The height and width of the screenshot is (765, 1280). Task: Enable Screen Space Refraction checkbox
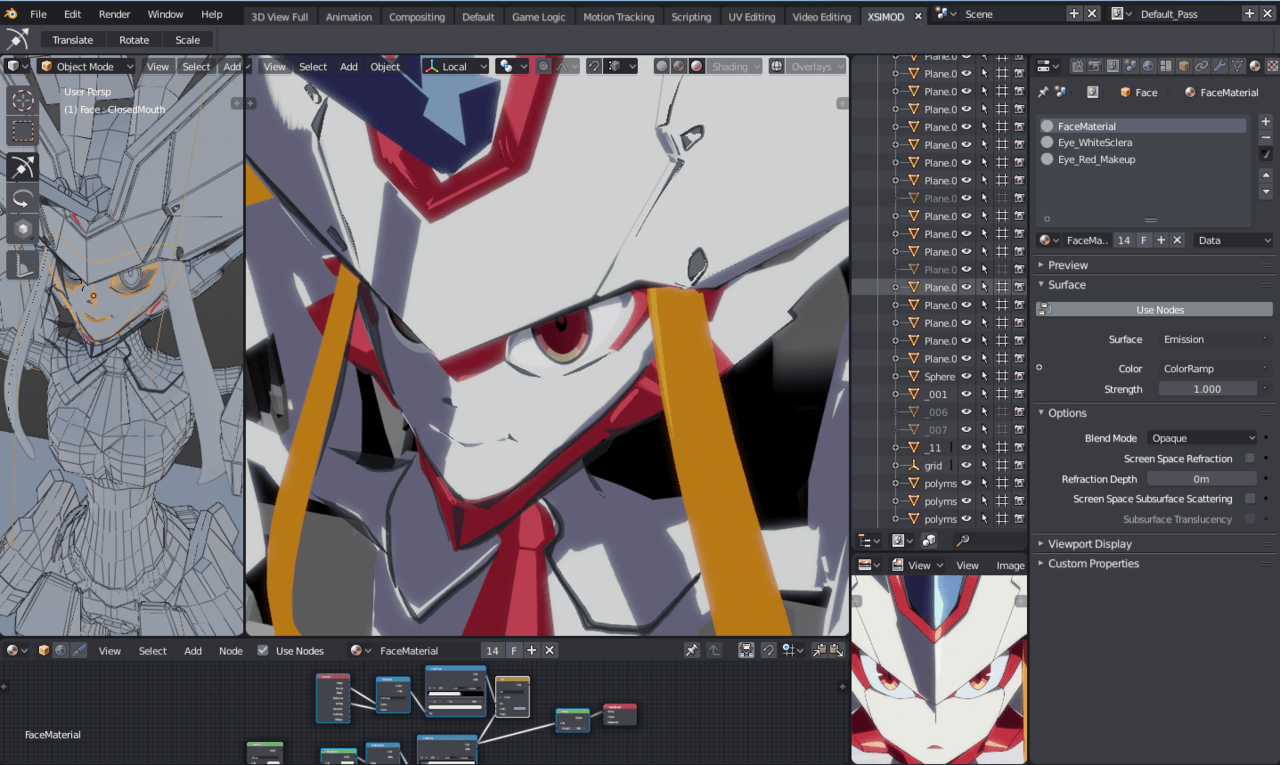1250,458
